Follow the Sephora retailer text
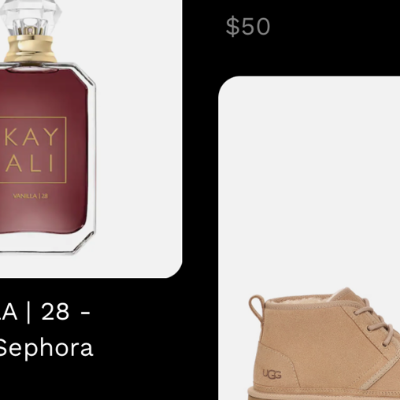The height and width of the screenshot is (400, 400). 46,348
